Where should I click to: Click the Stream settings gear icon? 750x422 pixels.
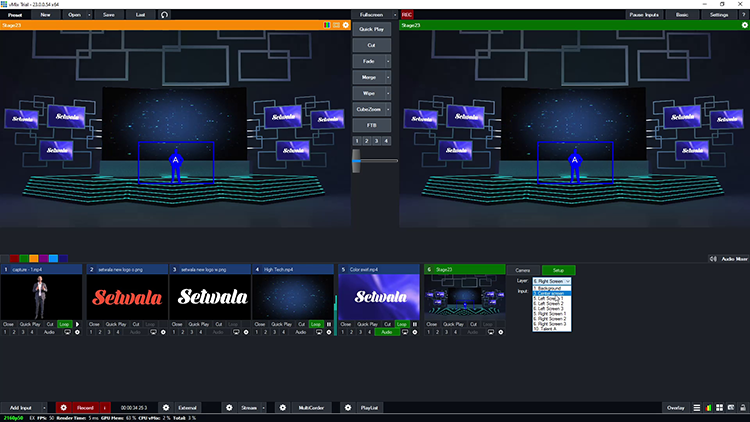[228, 408]
